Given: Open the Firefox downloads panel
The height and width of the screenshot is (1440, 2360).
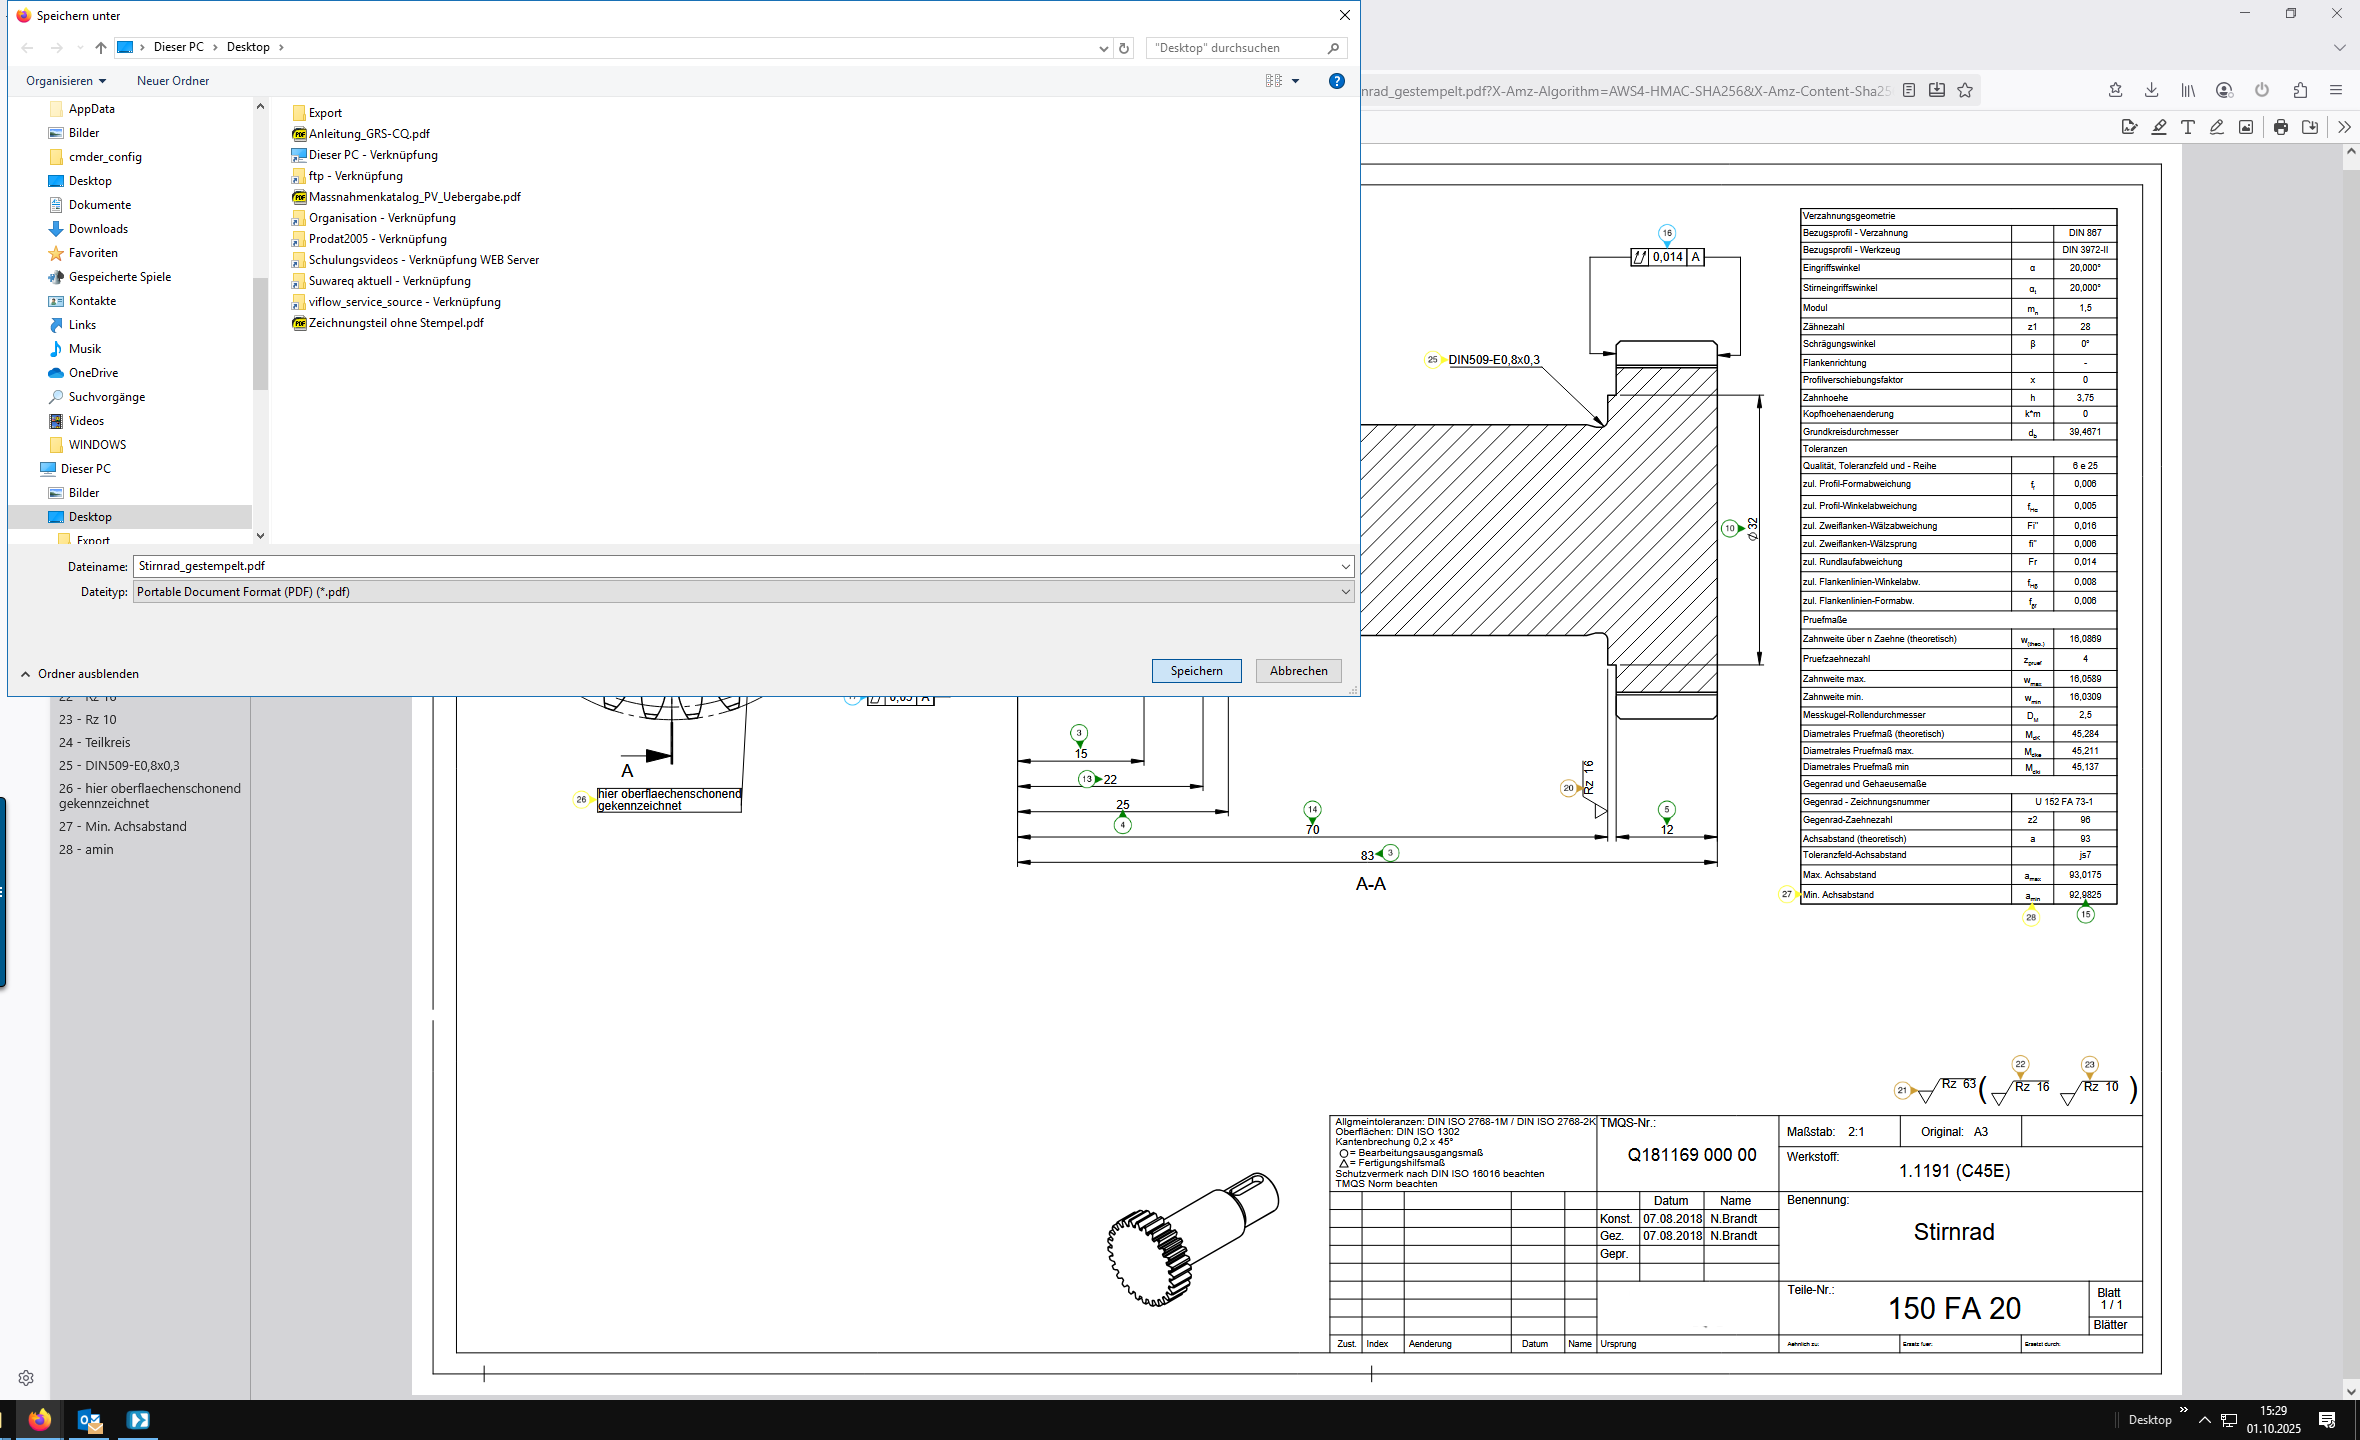Looking at the screenshot, I should (x=2152, y=90).
